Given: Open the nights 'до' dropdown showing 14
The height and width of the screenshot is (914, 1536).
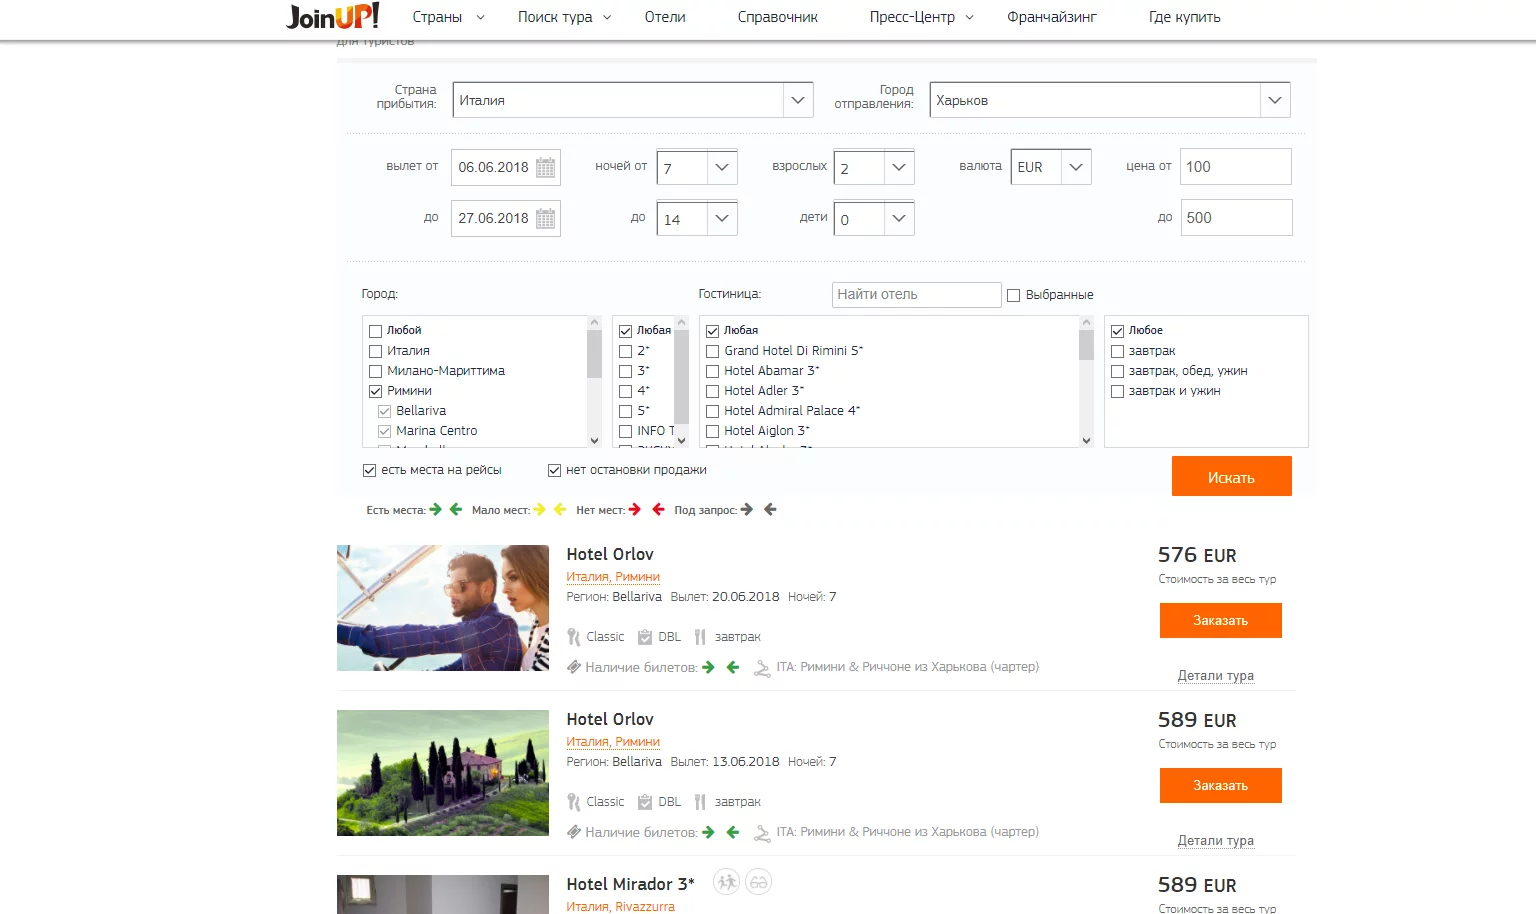Looking at the screenshot, I should click(697, 218).
